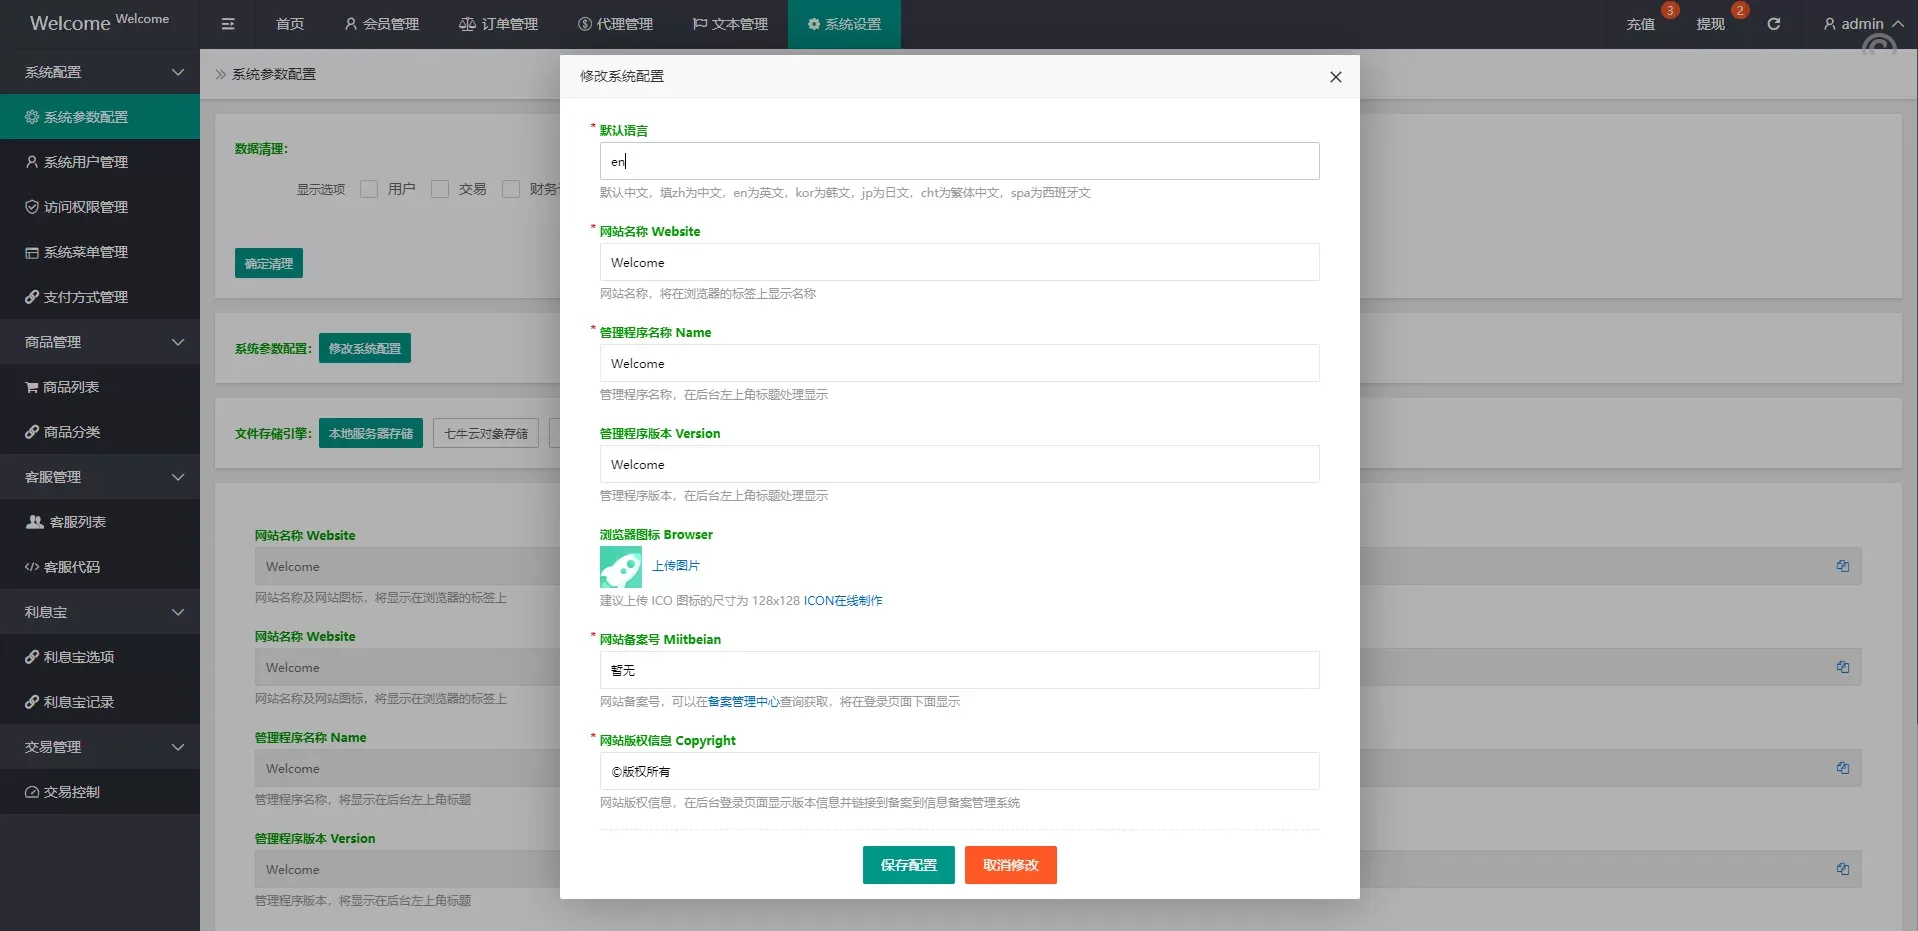Screen dimensions: 1918x931
Task: Open 充值 notifications in header
Action: click(x=1640, y=24)
